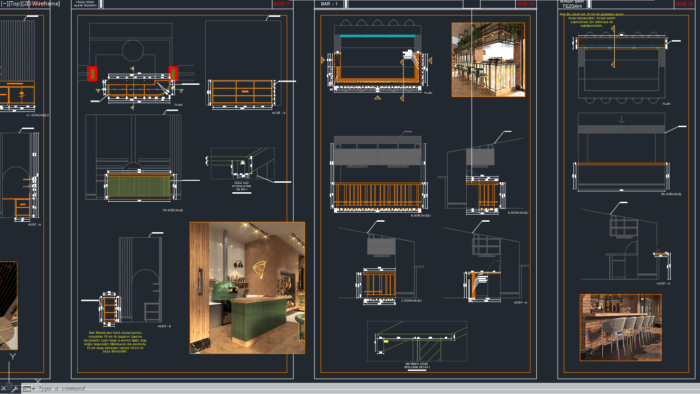Open the 2D Wireframe visual style menu
700x394 pixels.
tap(41, 4)
